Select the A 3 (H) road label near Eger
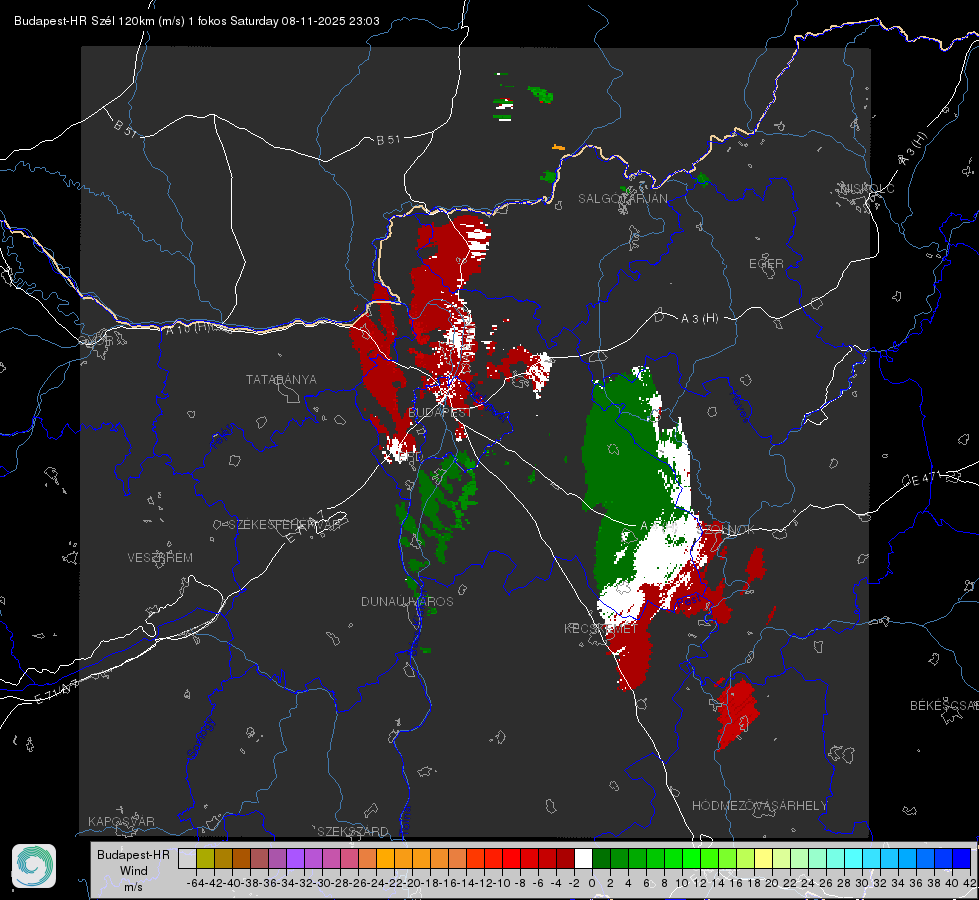The width and height of the screenshot is (979, 900). tap(699, 319)
